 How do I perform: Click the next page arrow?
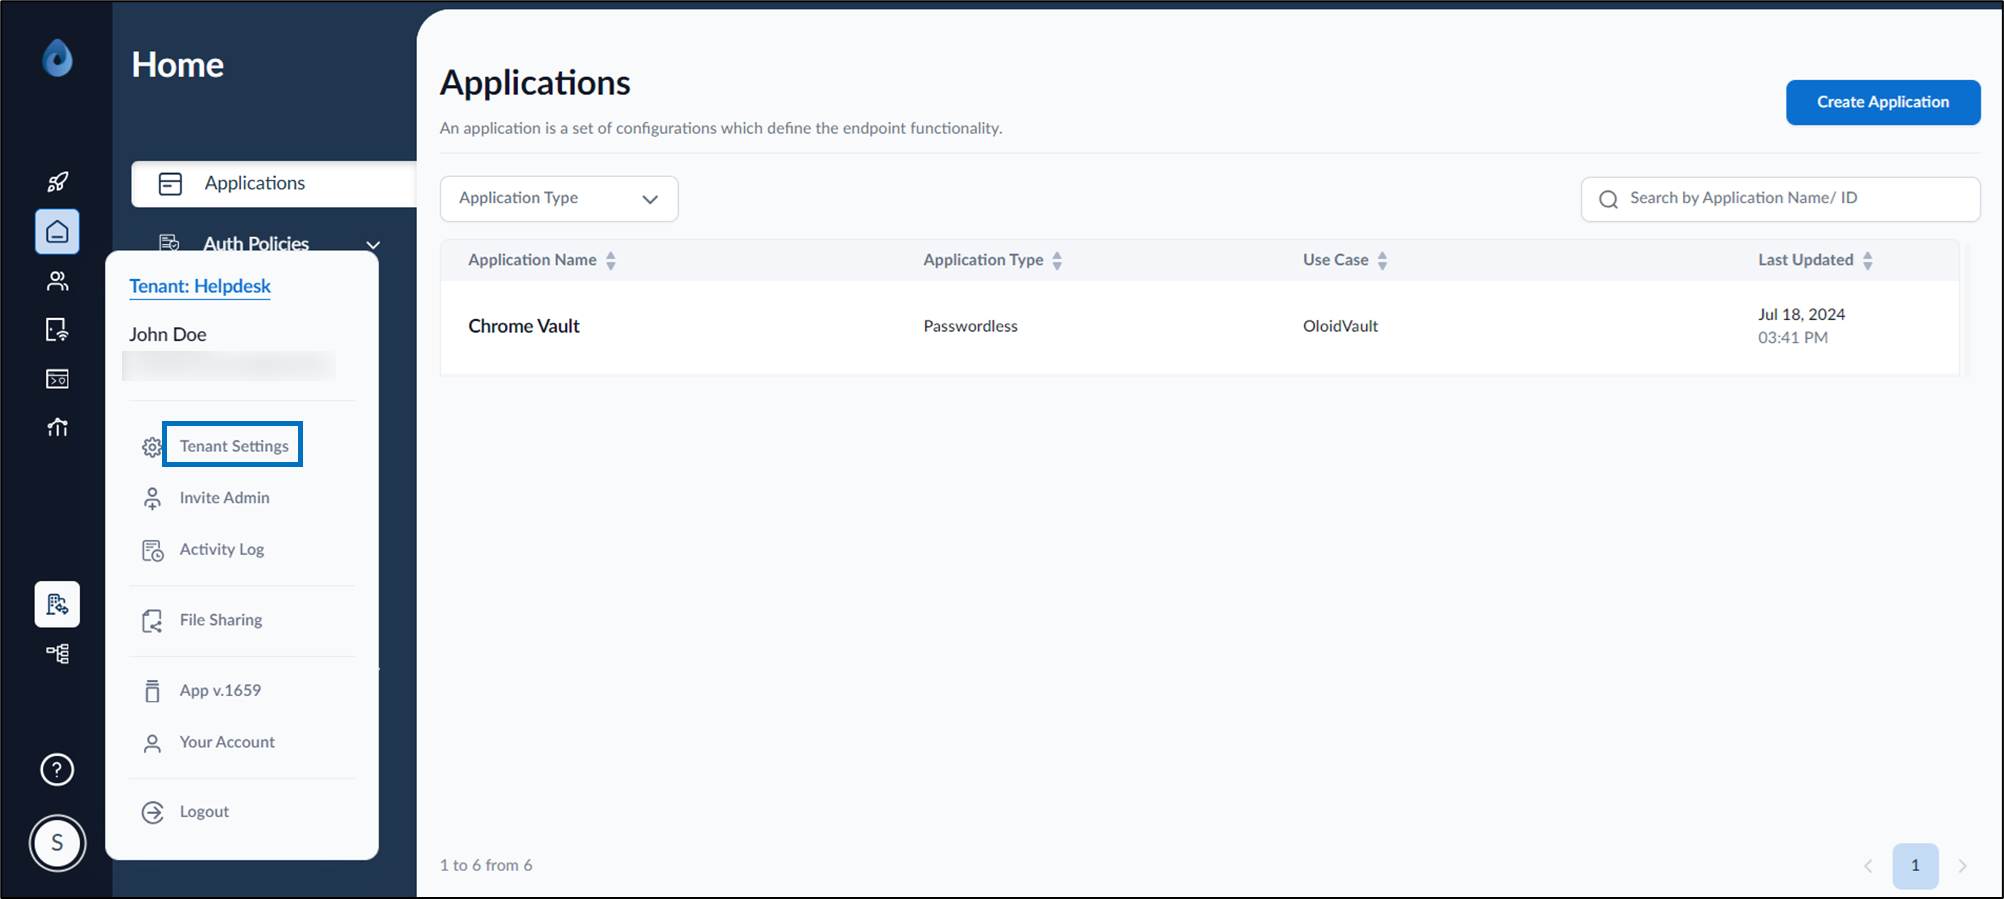tap(1962, 866)
